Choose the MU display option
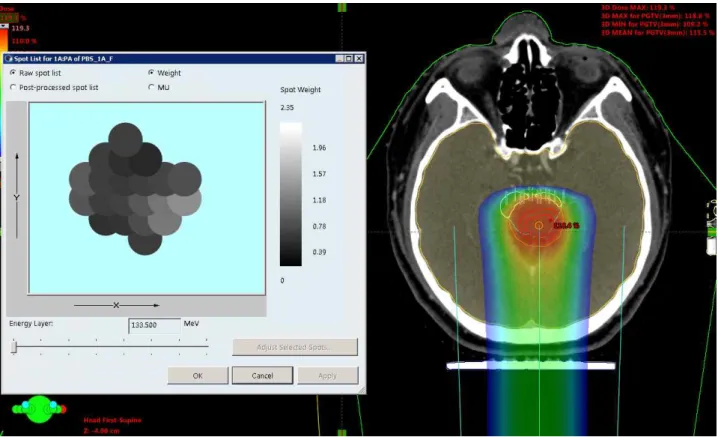 pyautogui.click(x=151, y=87)
